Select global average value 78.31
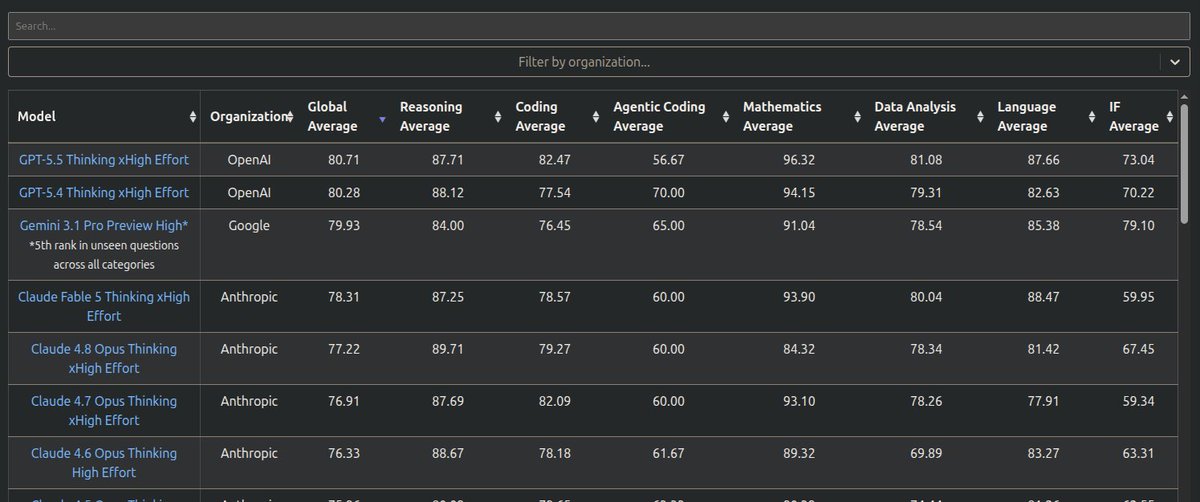Image resolution: width=1200 pixels, height=502 pixels. tap(344, 297)
